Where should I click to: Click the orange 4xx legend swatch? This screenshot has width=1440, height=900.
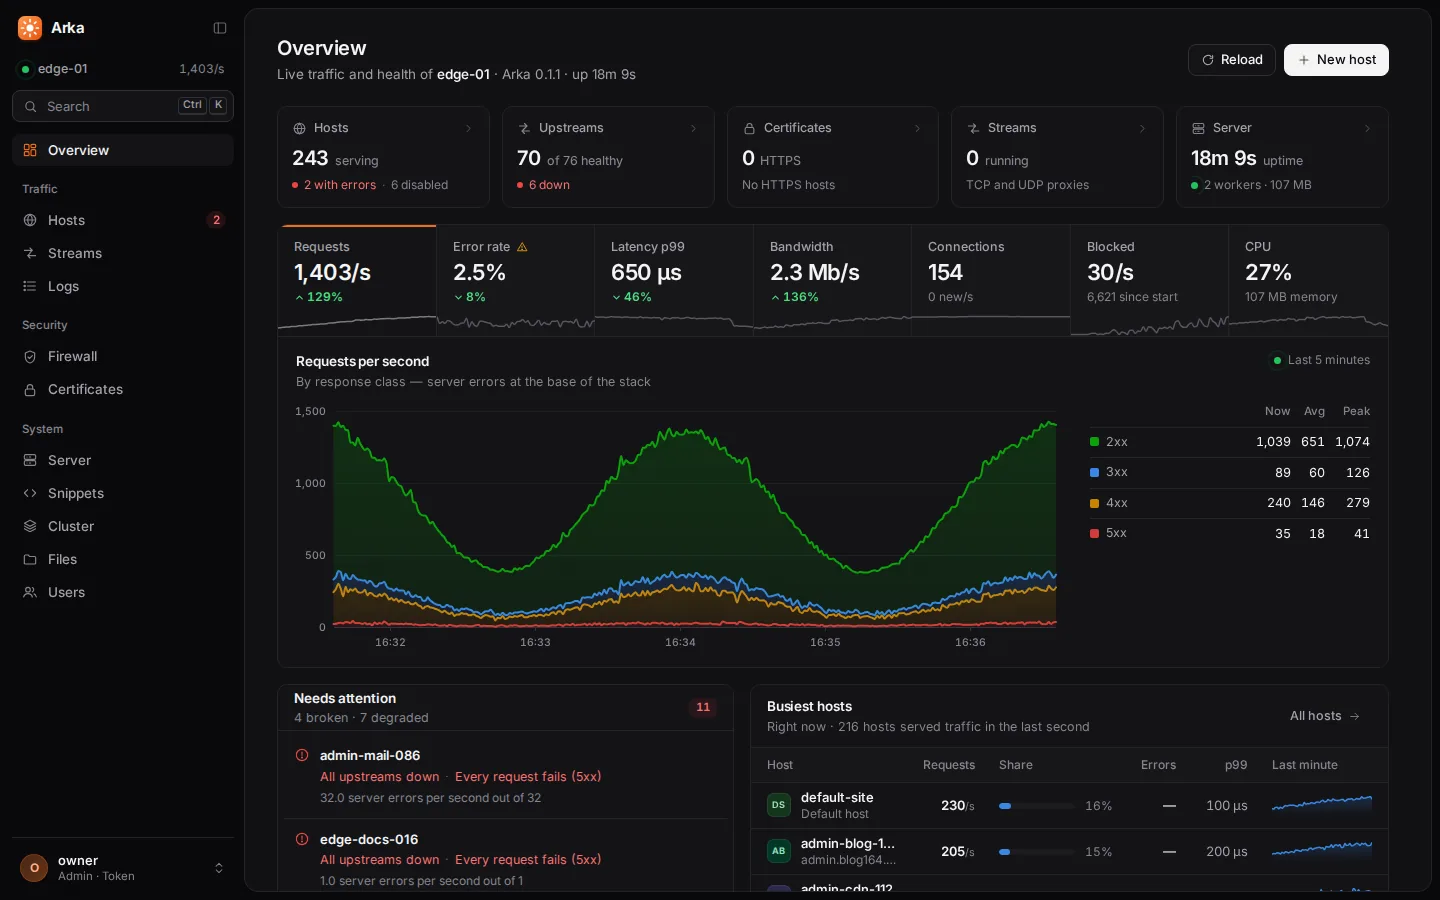[x=1094, y=503]
